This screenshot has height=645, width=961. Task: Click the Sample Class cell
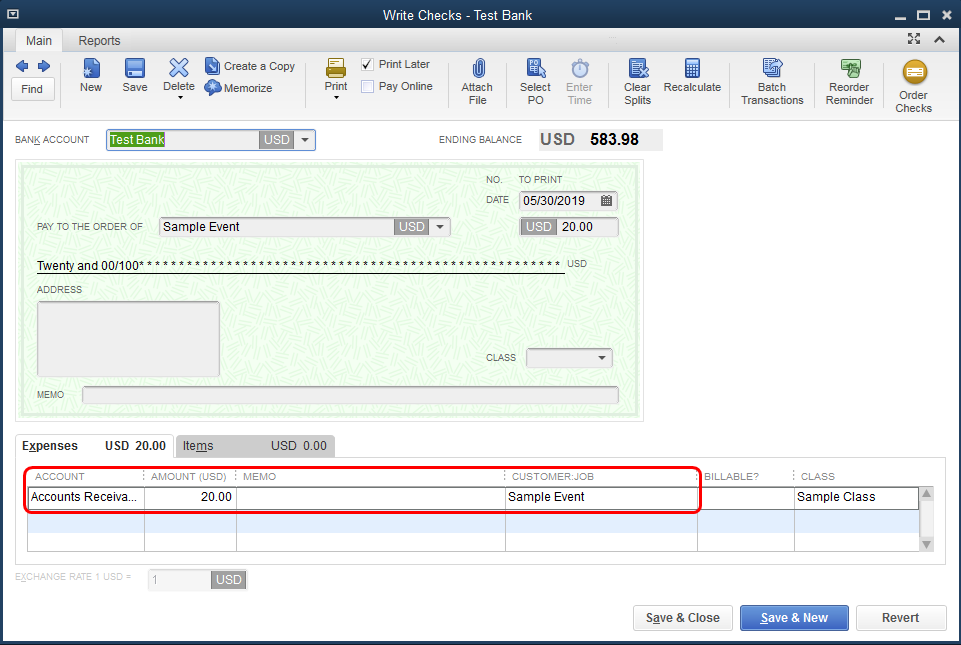pyautogui.click(x=856, y=497)
